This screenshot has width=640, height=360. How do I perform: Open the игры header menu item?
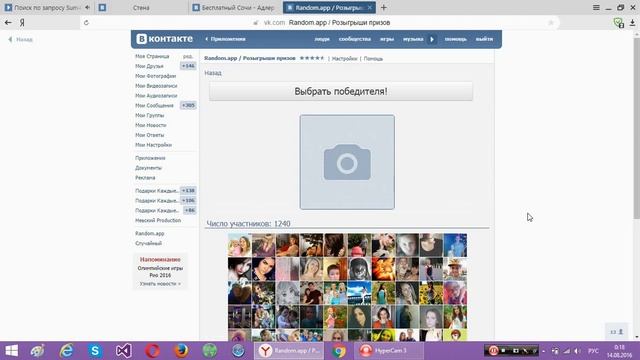[x=387, y=39]
